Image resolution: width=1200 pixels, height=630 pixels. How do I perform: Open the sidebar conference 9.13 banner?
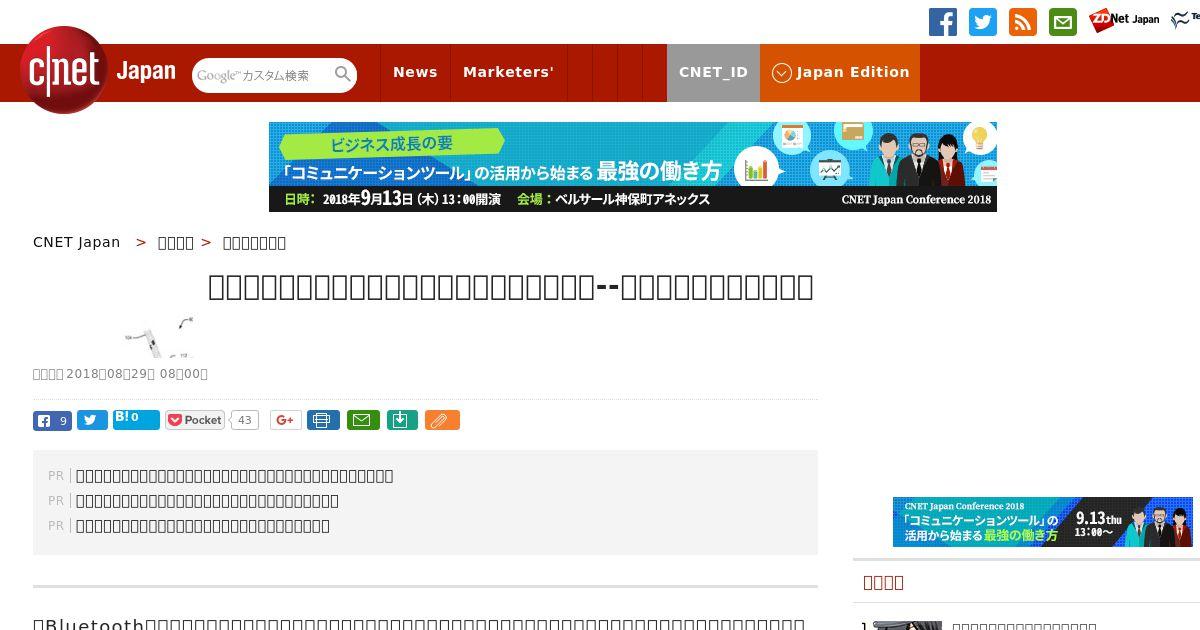[x=1043, y=522]
